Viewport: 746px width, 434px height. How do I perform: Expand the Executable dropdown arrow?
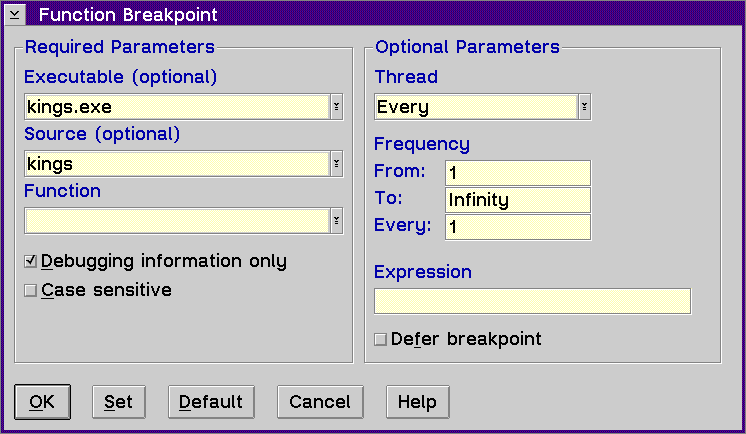[336, 107]
